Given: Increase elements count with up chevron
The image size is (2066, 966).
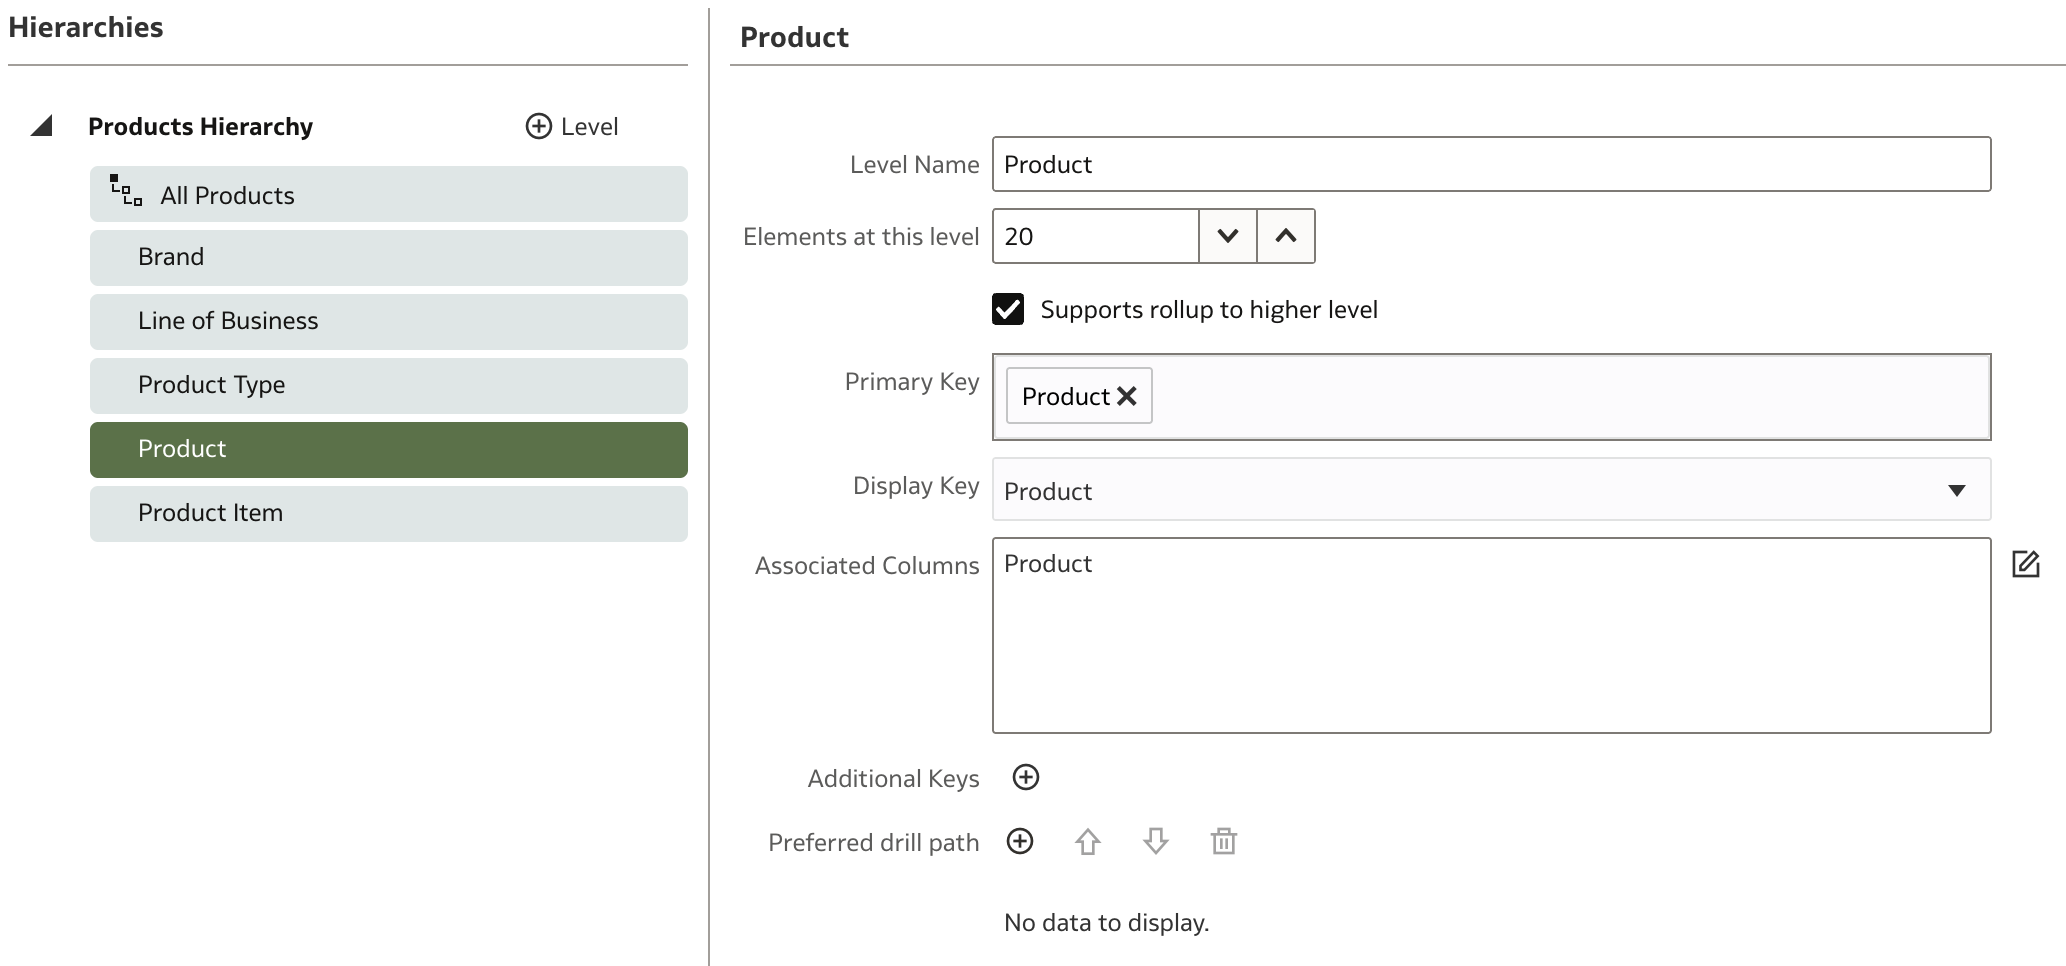Looking at the screenshot, I should (x=1286, y=236).
